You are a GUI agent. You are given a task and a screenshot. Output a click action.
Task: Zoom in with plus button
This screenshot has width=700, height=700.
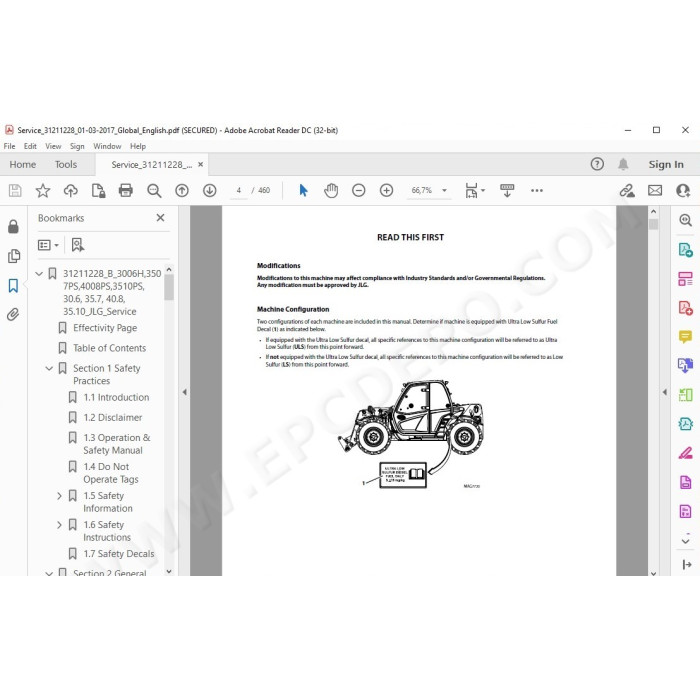tap(386, 191)
